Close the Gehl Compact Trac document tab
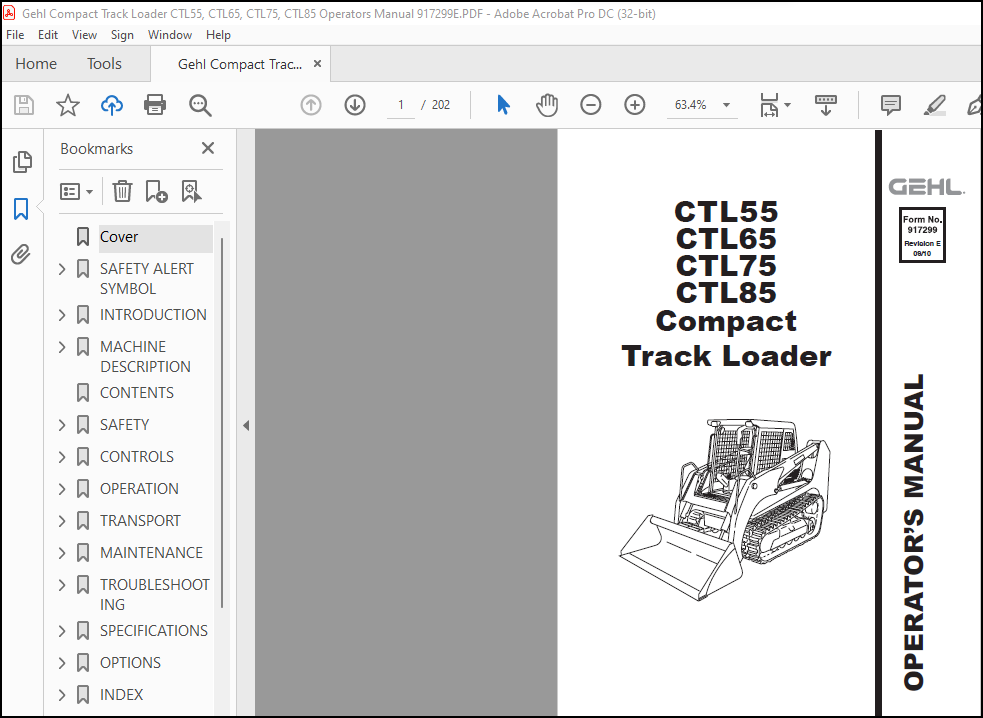The image size is (983, 718). coord(317,64)
